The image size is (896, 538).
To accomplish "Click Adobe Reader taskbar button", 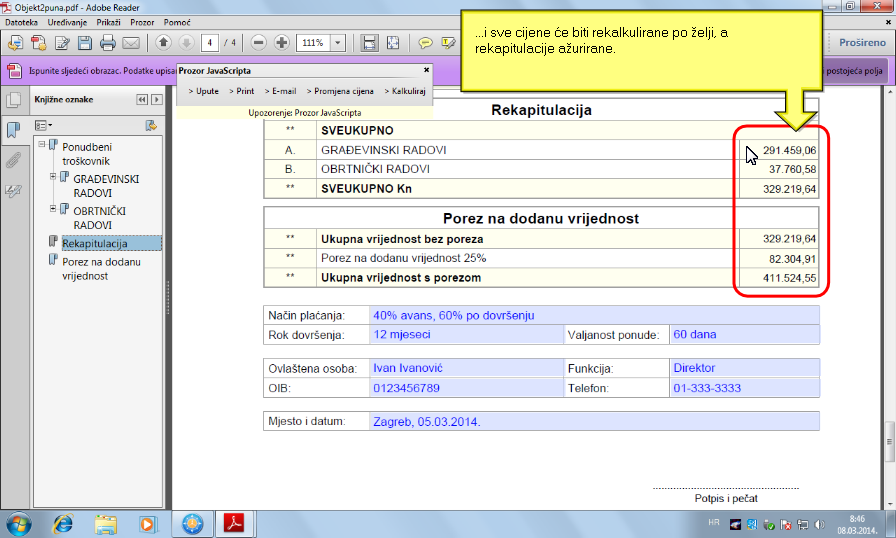I will 234,524.
